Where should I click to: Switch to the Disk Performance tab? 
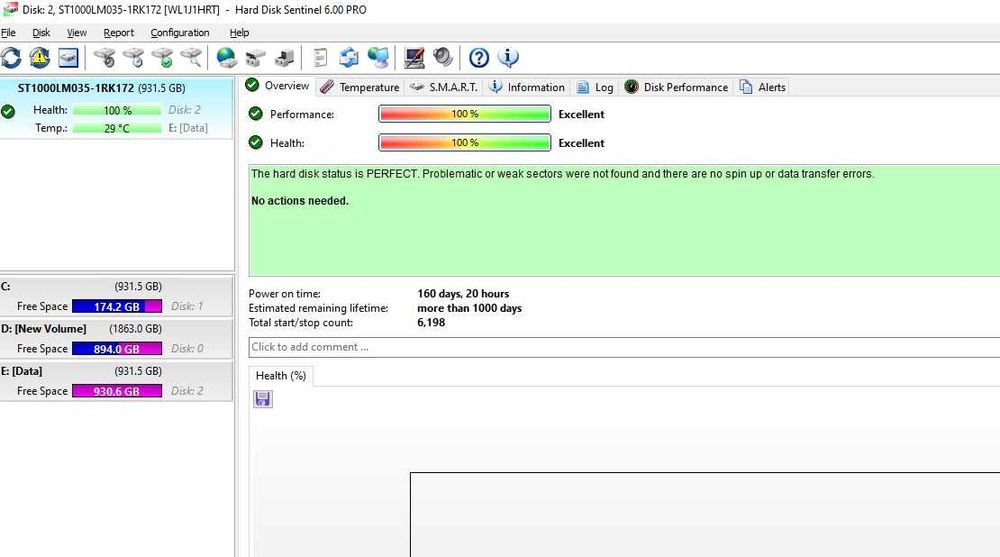coord(677,87)
